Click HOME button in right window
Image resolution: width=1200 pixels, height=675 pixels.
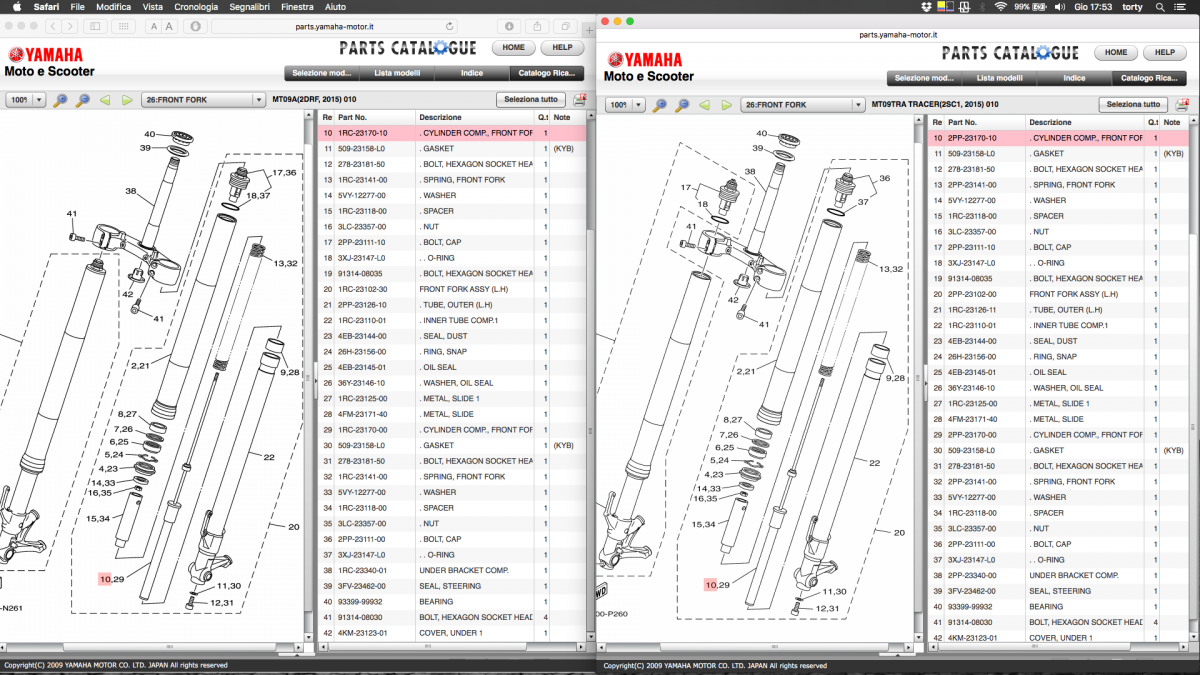point(1116,52)
